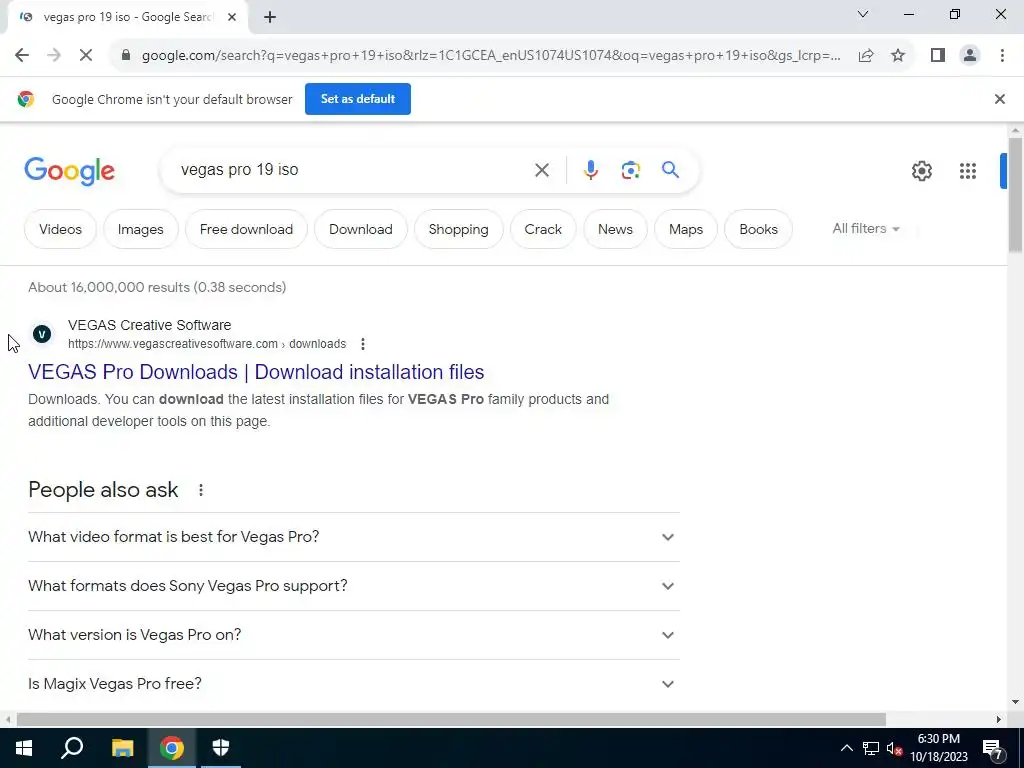Open more options for VEGAS result

pyautogui.click(x=362, y=344)
